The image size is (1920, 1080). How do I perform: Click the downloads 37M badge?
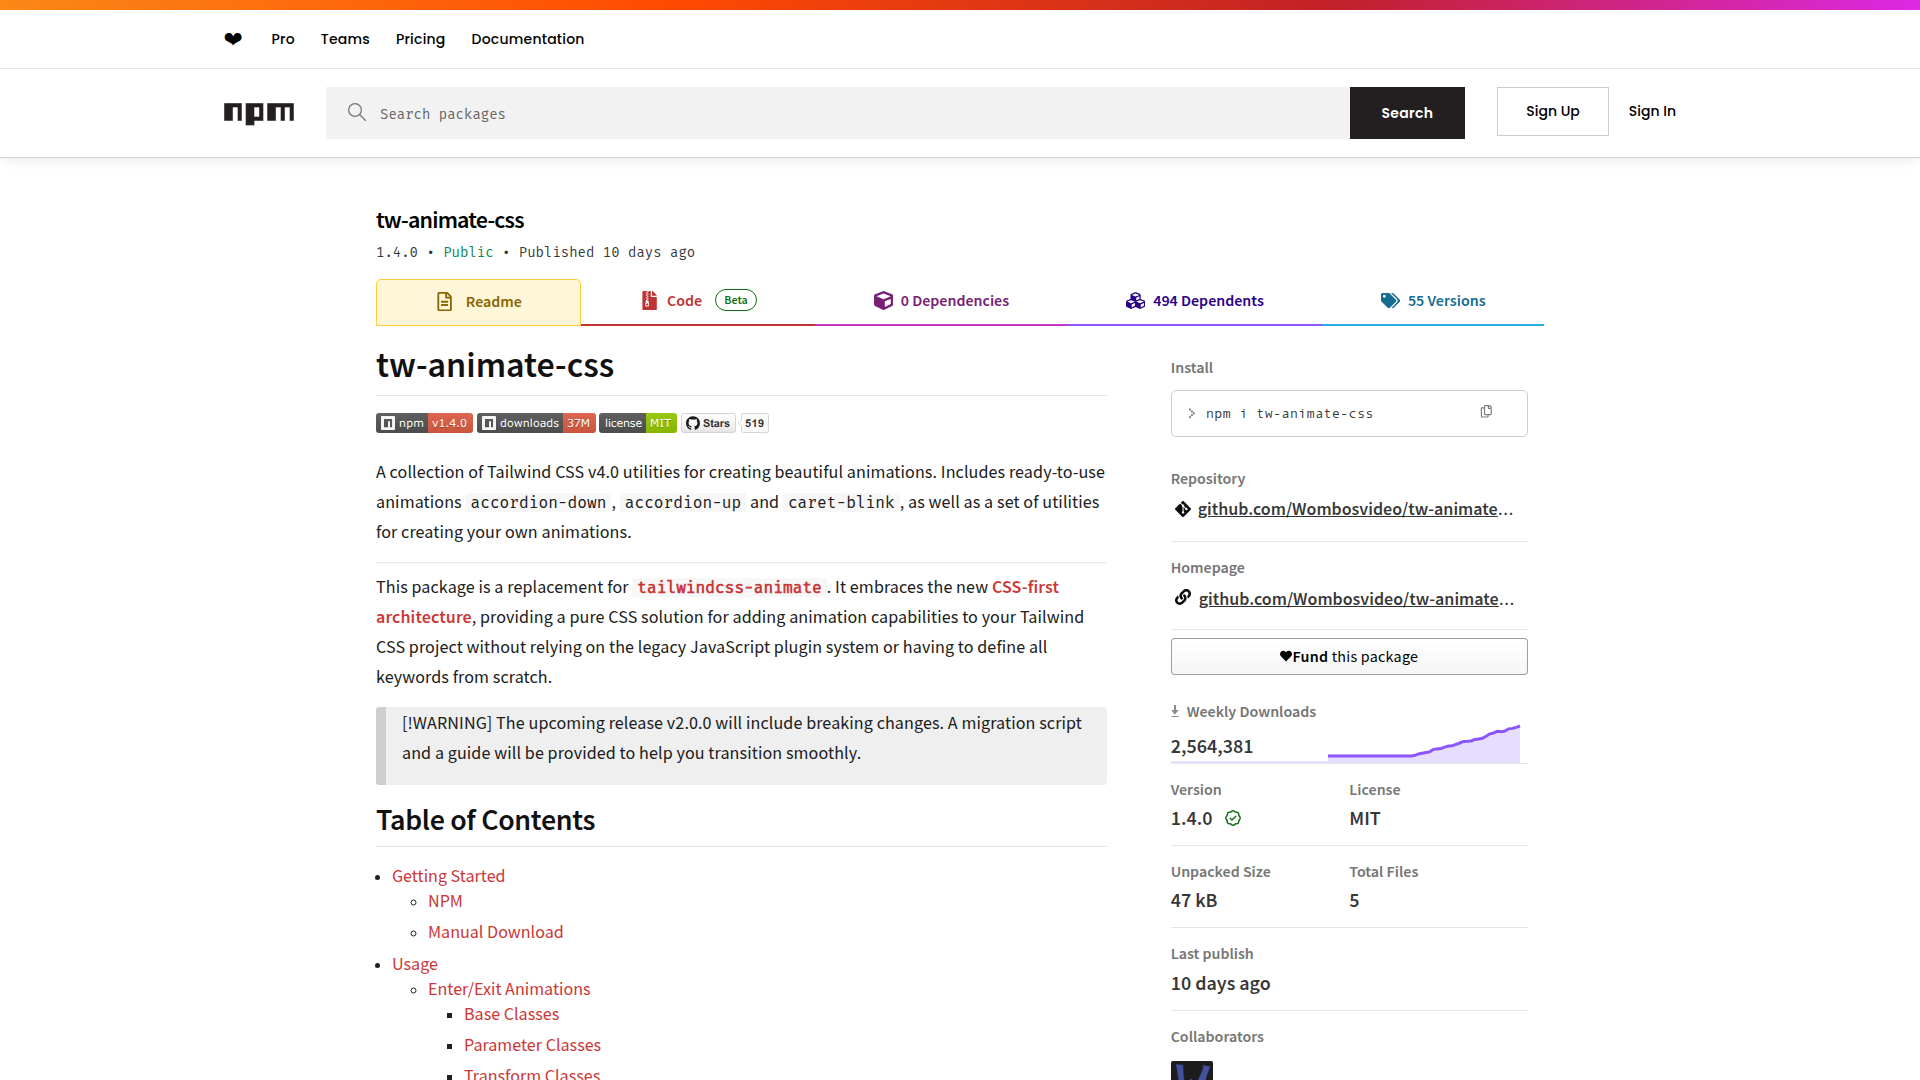tap(536, 423)
